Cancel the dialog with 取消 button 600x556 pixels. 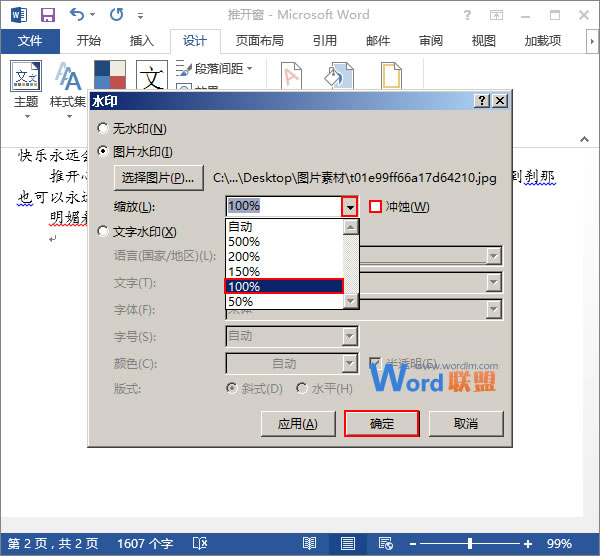(466, 424)
